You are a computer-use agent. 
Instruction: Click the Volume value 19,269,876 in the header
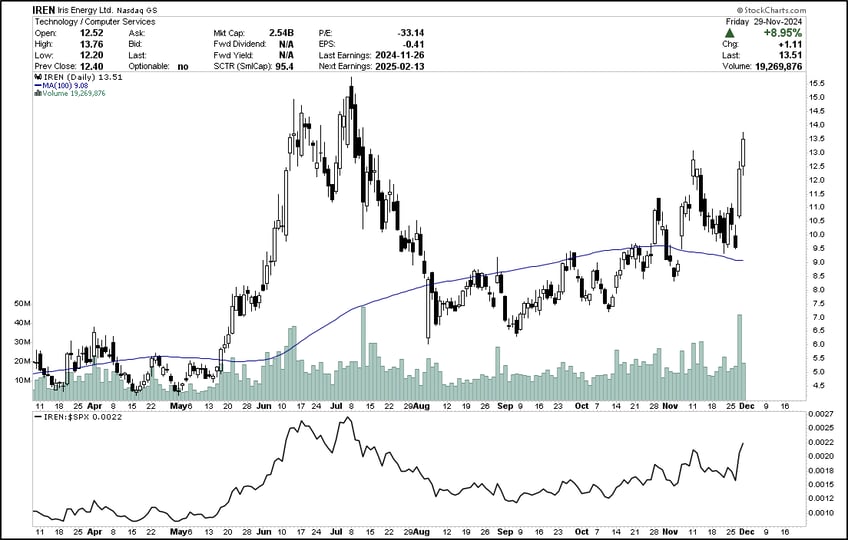pos(778,66)
